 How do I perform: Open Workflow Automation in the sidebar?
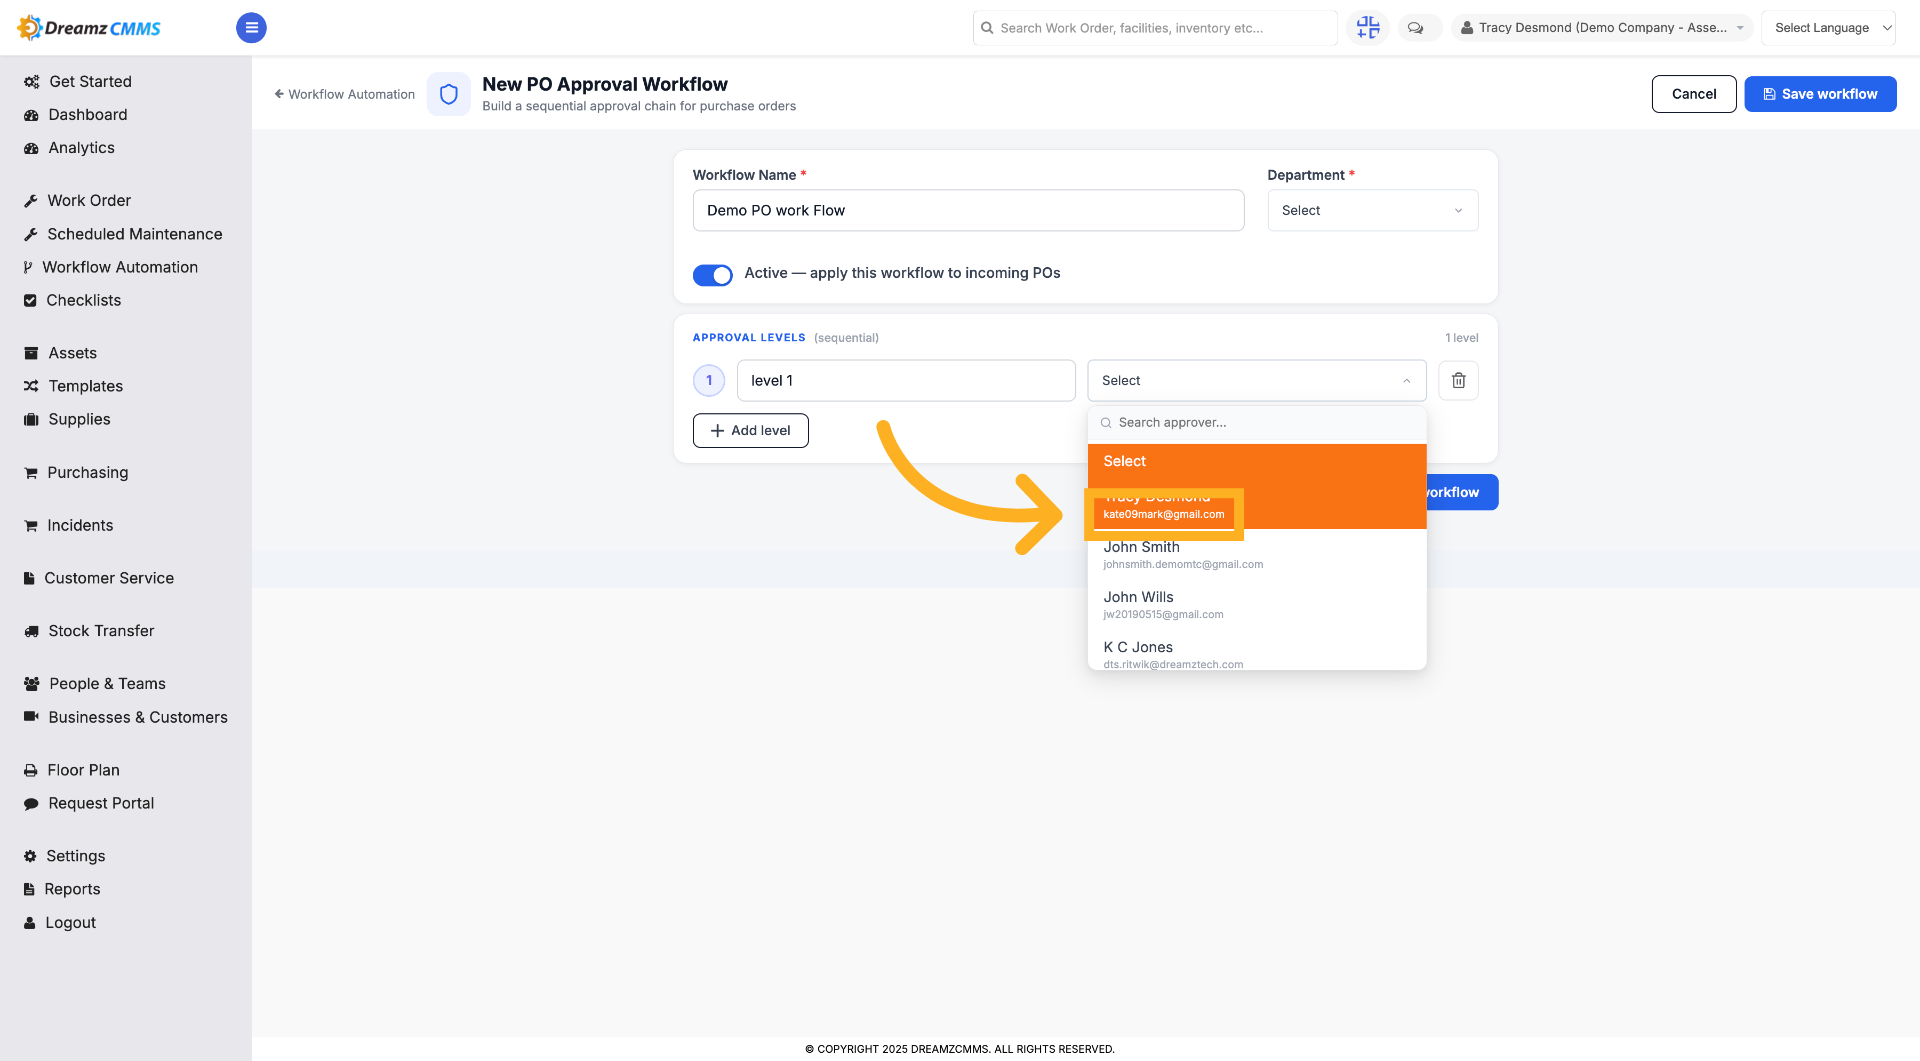coord(120,267)
